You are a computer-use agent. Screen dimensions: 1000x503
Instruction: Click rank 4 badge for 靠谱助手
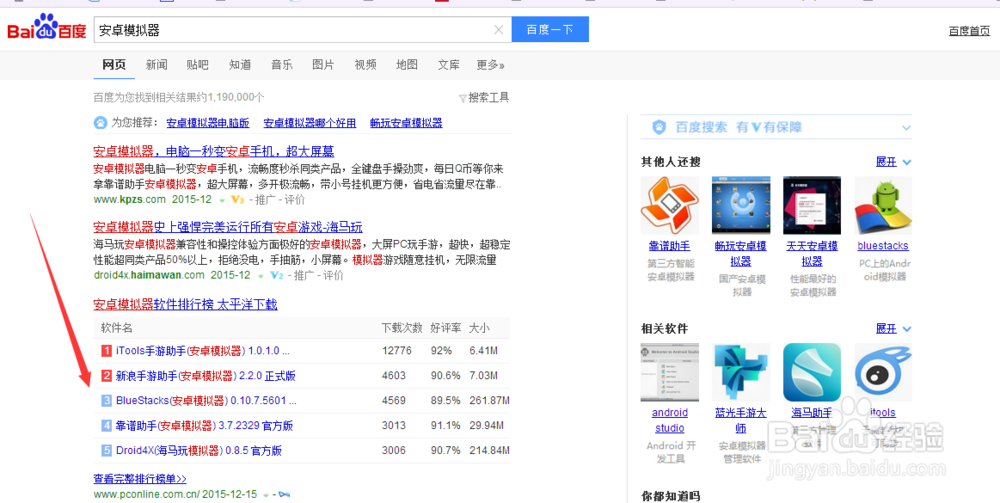(x=107, y=425)
